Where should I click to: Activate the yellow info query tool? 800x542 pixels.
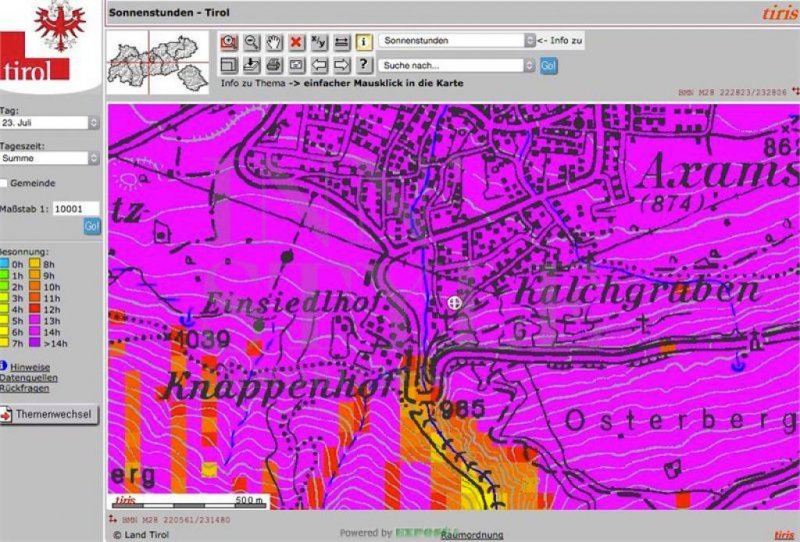pos(364,42)
